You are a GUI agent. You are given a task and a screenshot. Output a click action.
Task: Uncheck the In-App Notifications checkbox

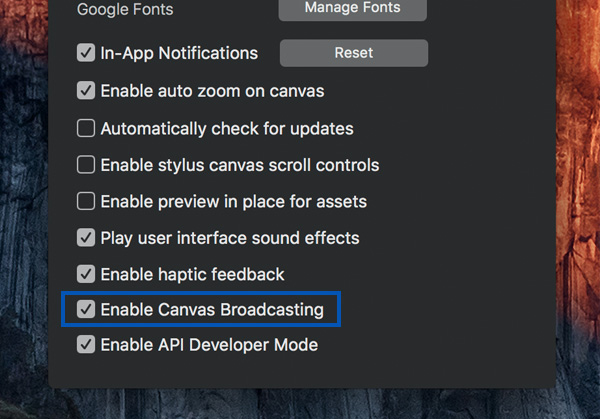(86, 53)
